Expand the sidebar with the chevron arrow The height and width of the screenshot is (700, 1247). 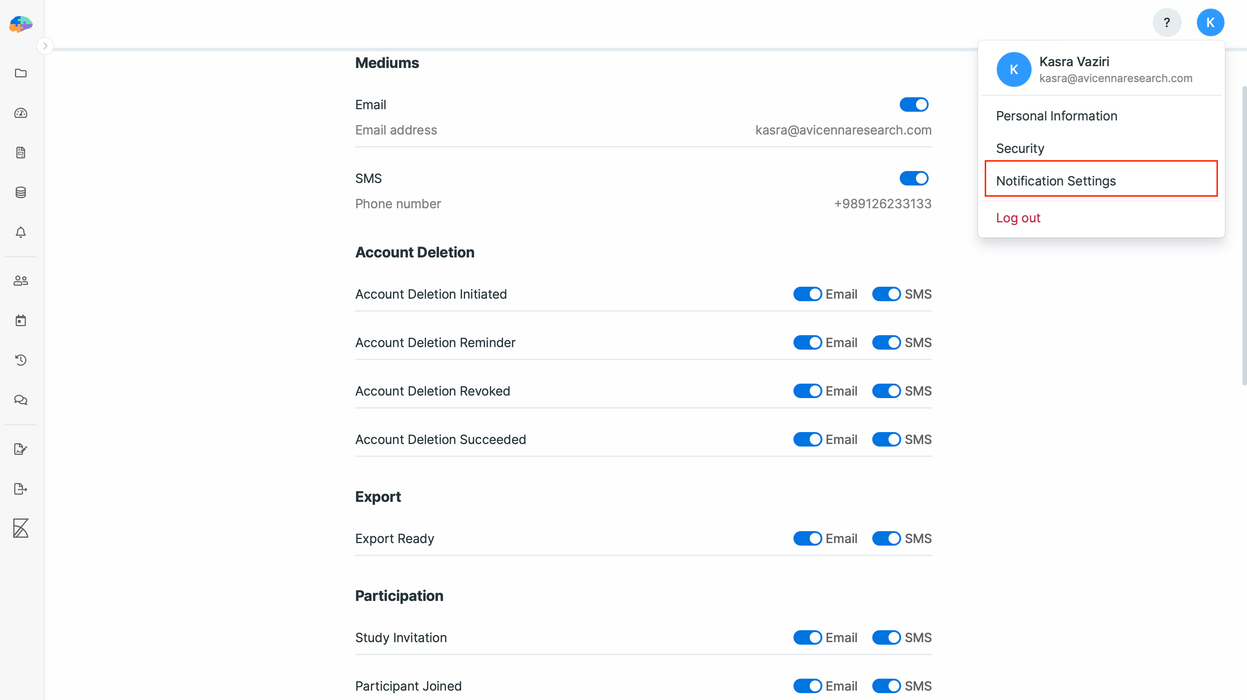point(45,45)
